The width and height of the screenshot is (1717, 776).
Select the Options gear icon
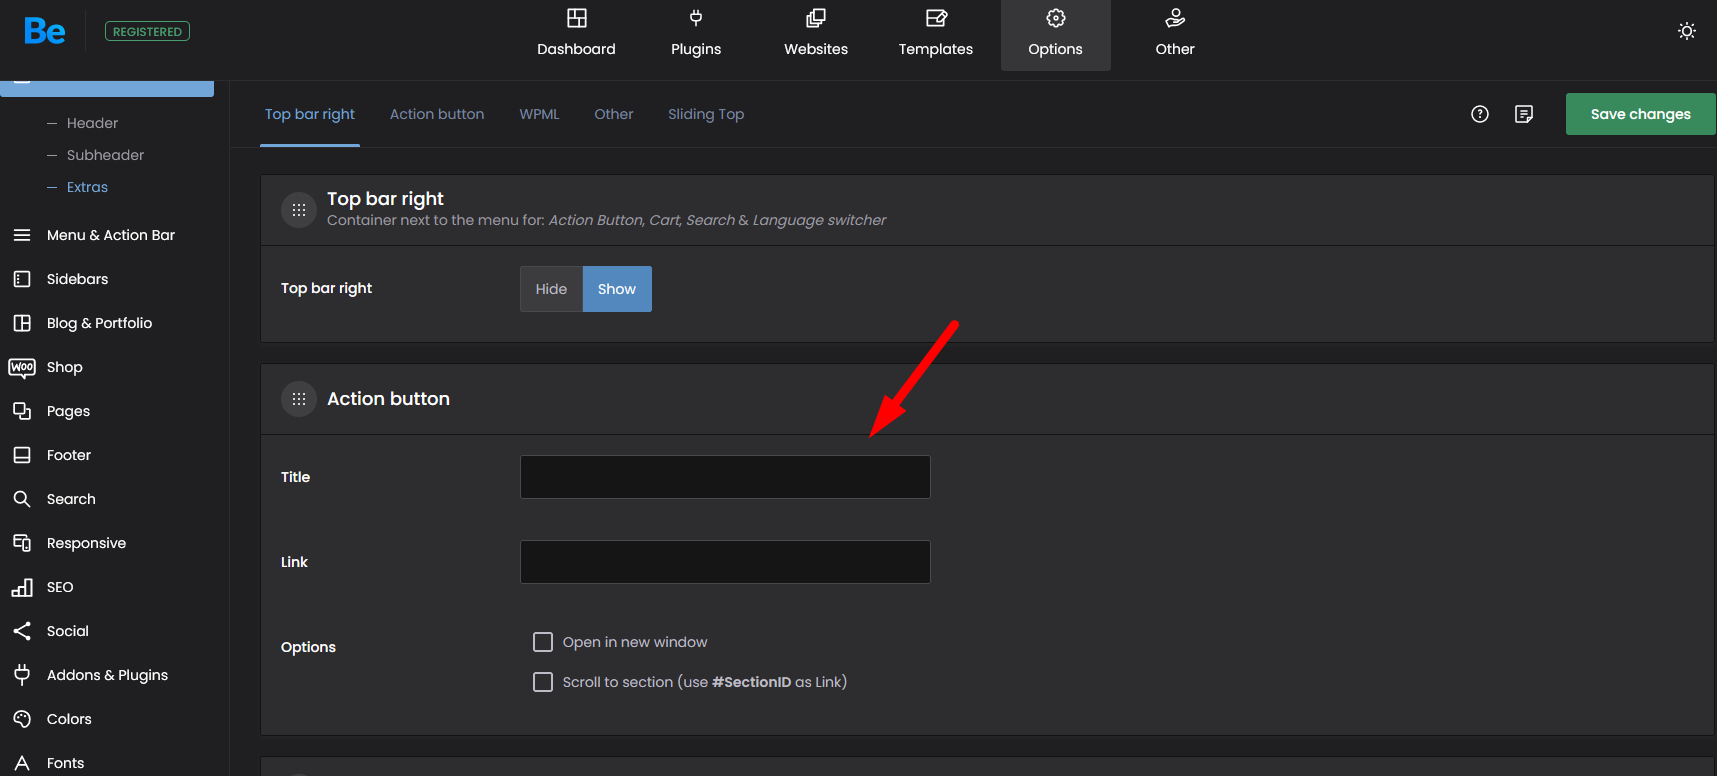pyautogui.click(x=1056, y=18)
